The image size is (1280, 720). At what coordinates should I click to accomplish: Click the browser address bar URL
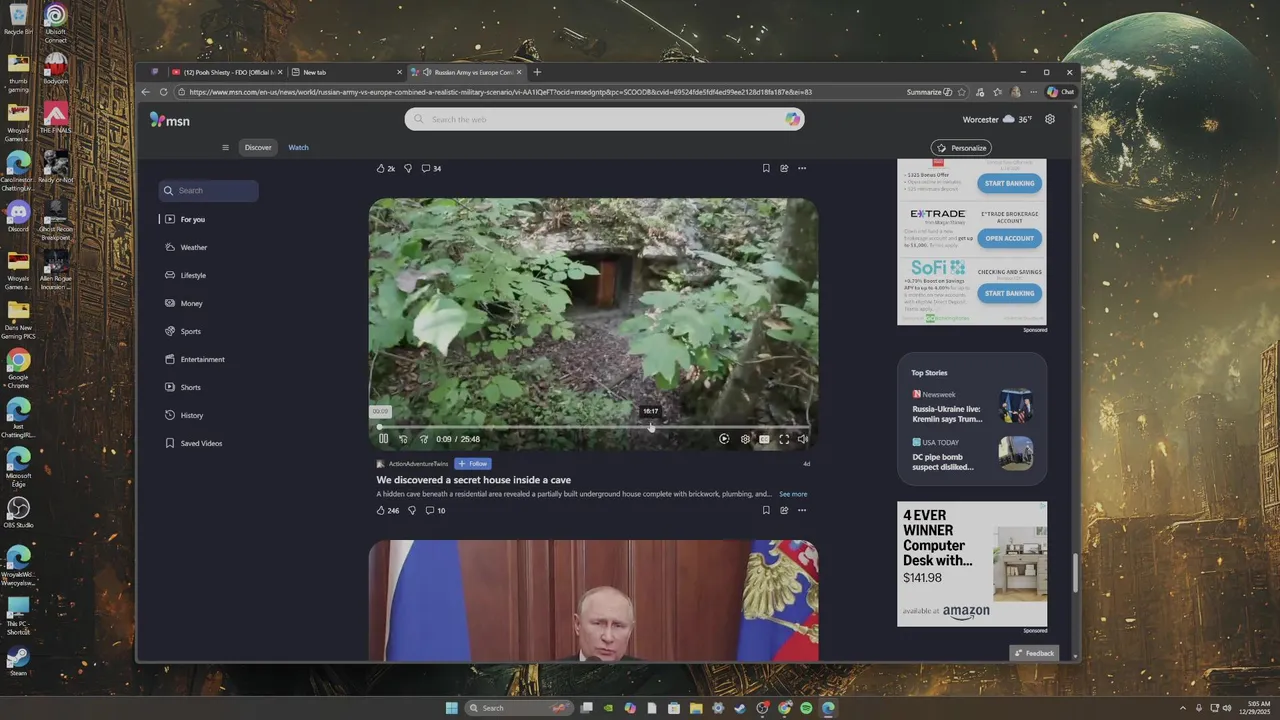coord(500,92)
